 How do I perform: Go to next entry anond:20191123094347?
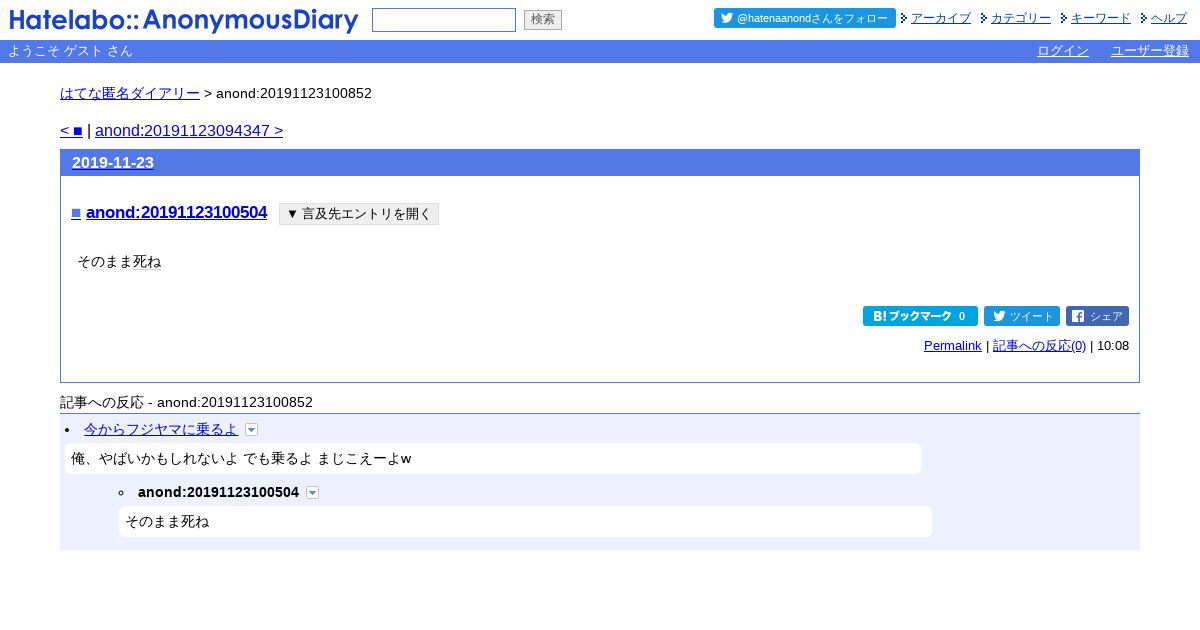click(189, 130)
